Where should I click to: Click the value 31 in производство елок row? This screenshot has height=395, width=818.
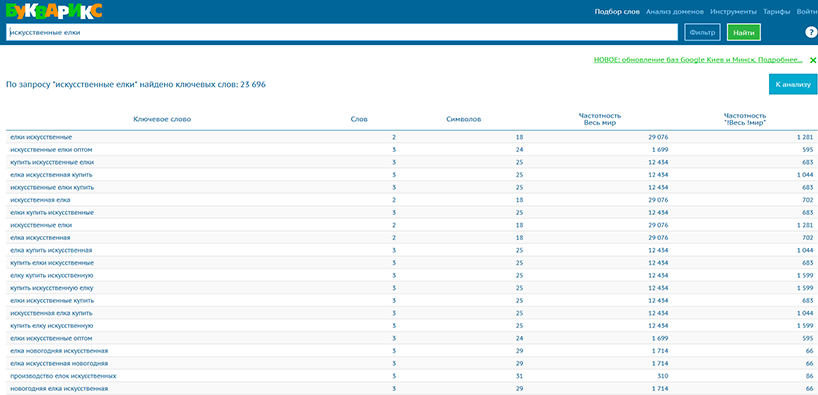[519, 376]
